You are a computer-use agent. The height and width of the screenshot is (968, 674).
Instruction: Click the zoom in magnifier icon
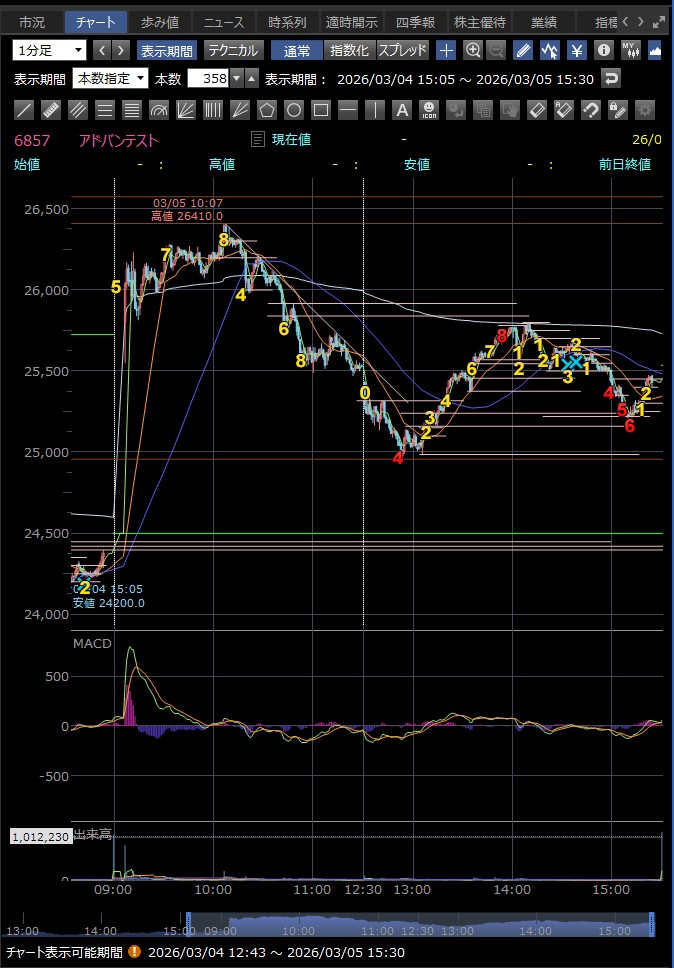[x=473, y=50]
